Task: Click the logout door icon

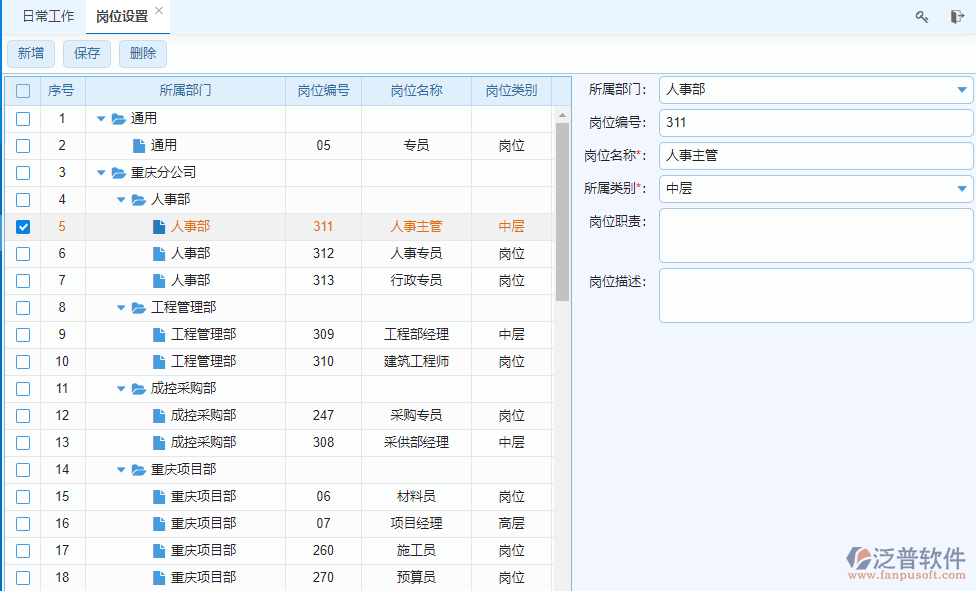Action: pyautogui.click(x=956, y=16)
